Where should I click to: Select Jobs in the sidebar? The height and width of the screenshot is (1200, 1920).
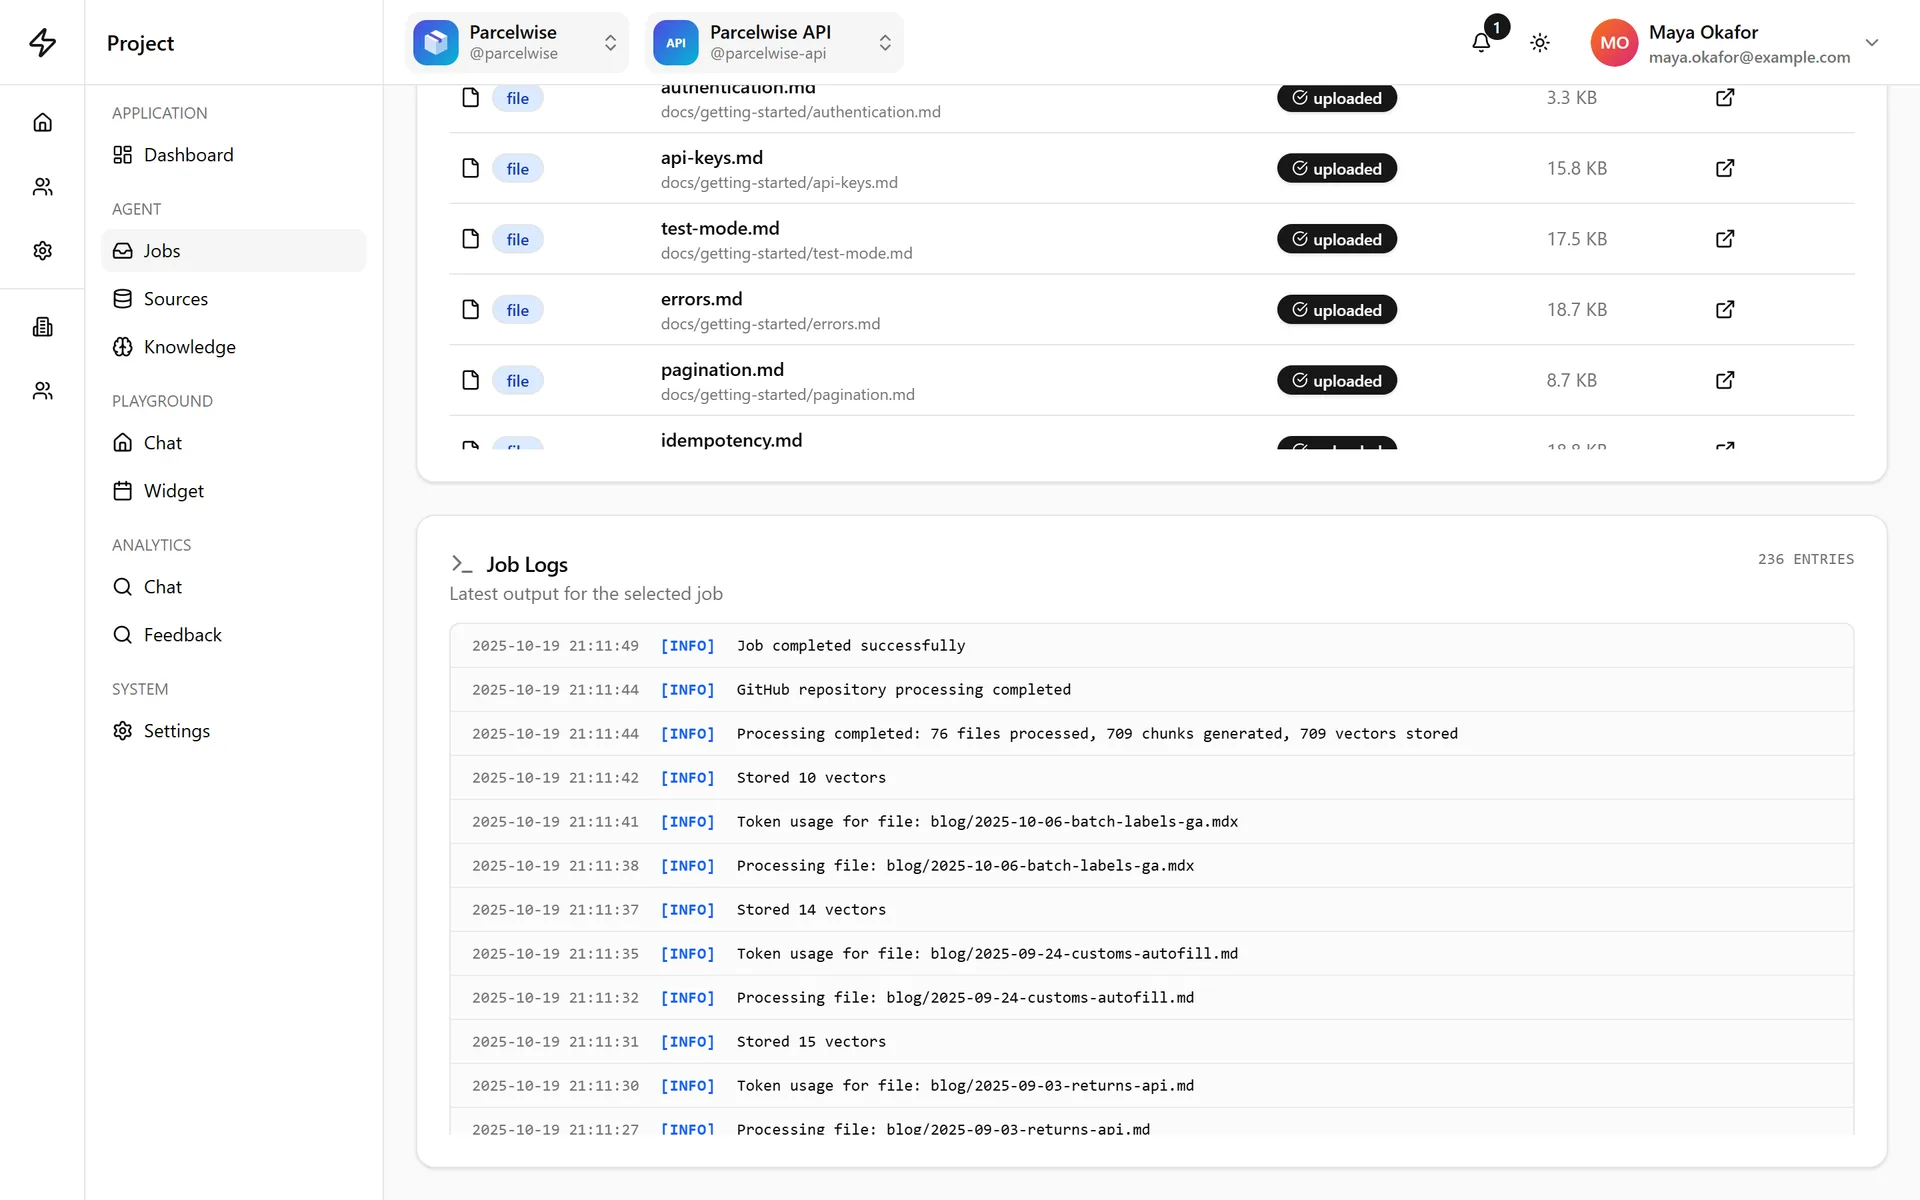coord(233,251)
